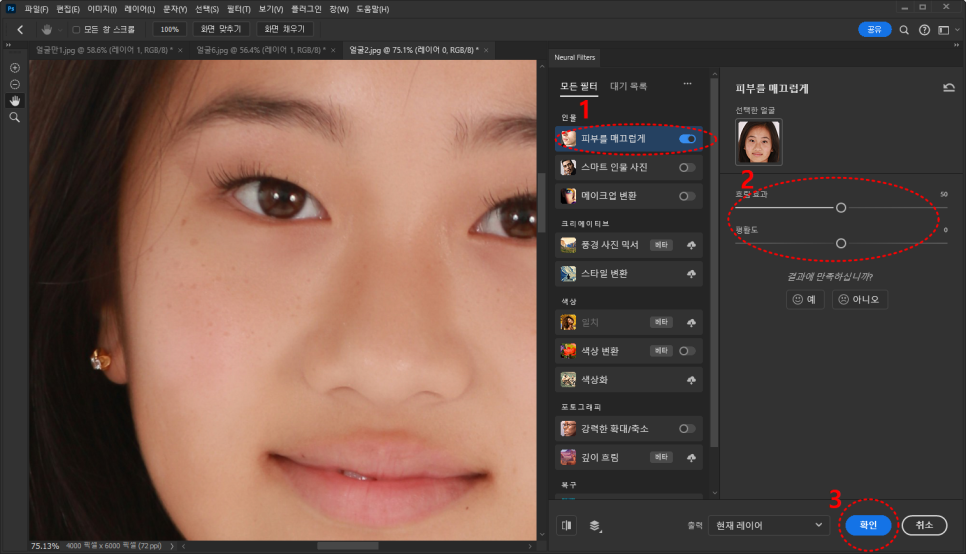
Task: Click the back arrow icon in options bar
Action: [x=20, y=29]
